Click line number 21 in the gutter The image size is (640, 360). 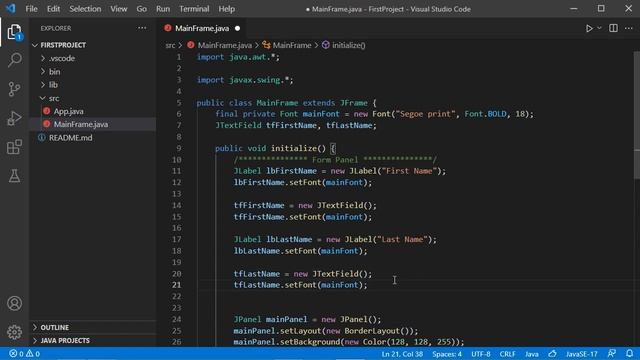point(176,285)
